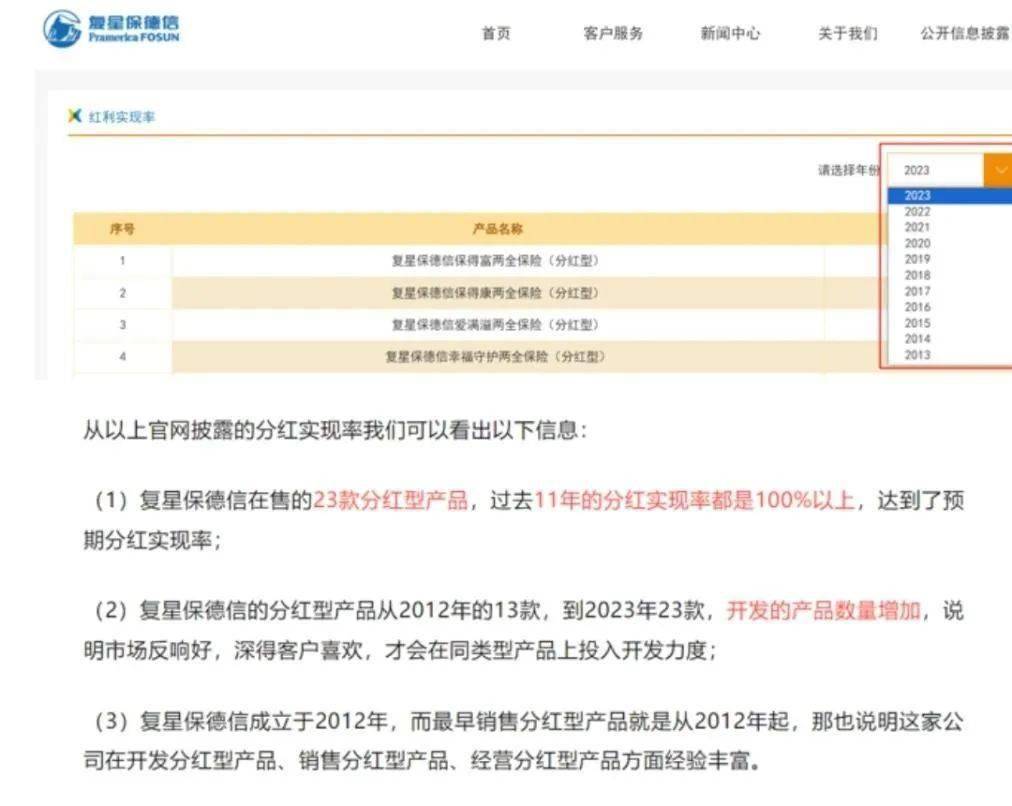Click 复星保德信保得康两全保险 product name
The image size is (1012, 806).
(x=495, y=293)
